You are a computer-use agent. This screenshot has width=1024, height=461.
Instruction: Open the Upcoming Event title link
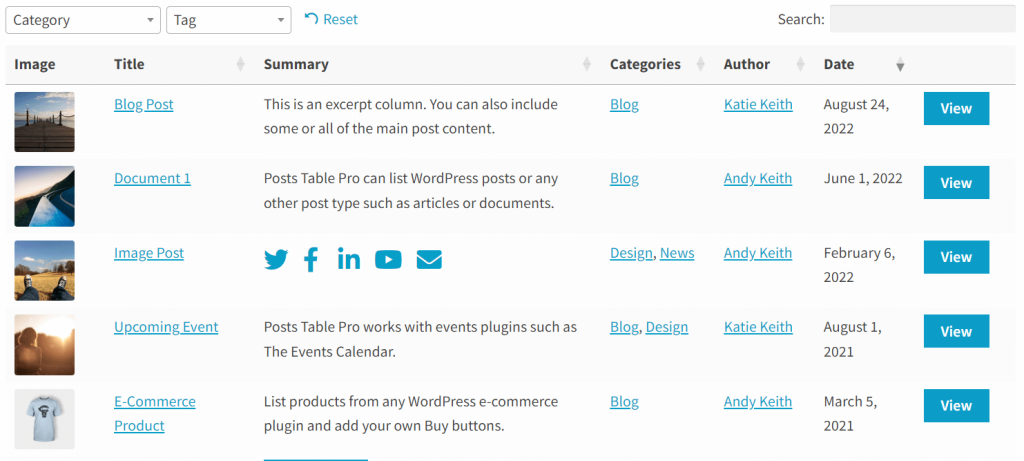pos(166,326)
